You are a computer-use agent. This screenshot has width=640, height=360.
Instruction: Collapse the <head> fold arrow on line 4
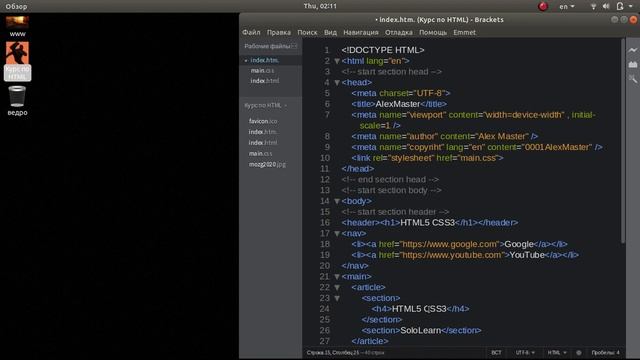click(337, 82)
